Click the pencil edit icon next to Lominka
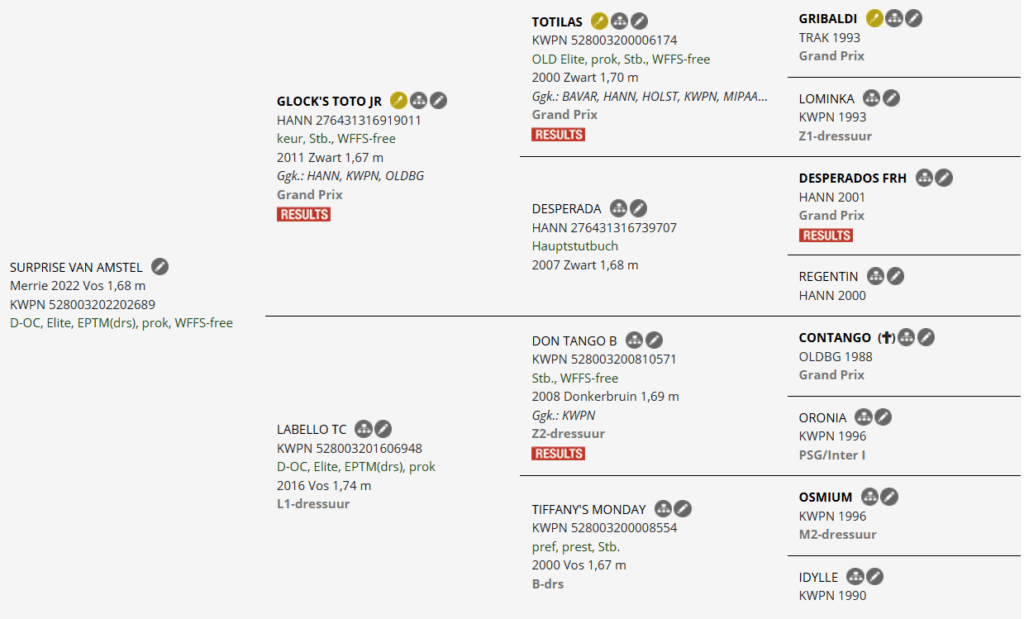 892,98
